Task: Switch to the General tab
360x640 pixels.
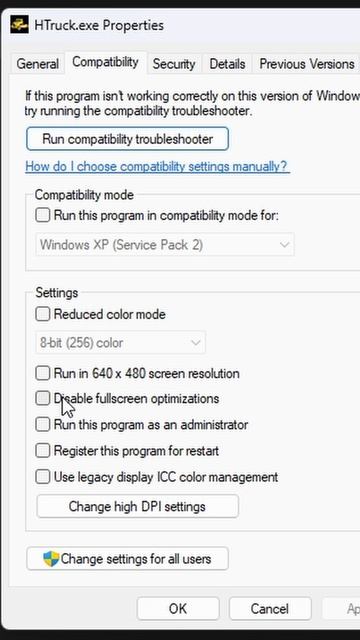Action: tap(38, 64)
